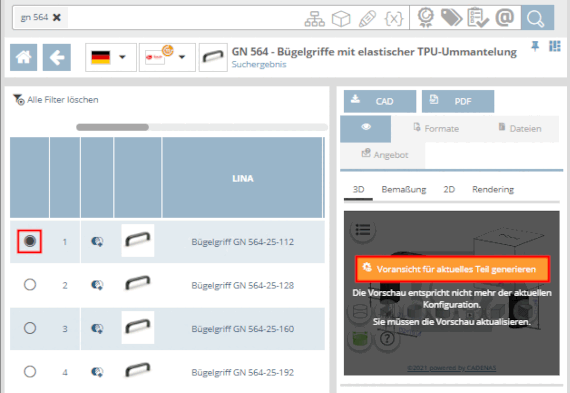The image size is (570, 393).
Task: Select the 3D view tab
Action: pyautogui.click(x=358, y=189)
